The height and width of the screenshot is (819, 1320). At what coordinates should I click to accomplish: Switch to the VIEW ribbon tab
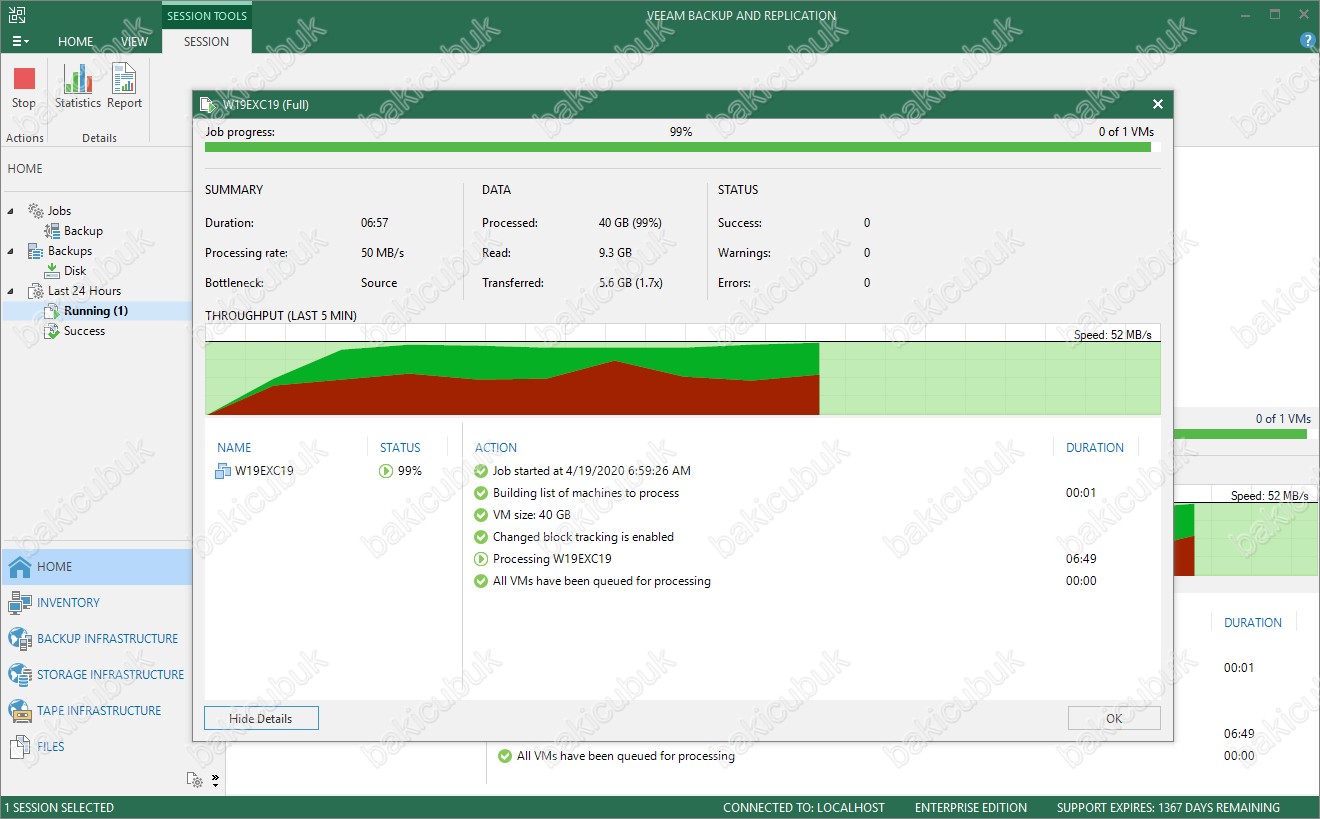tap(134, 41)
